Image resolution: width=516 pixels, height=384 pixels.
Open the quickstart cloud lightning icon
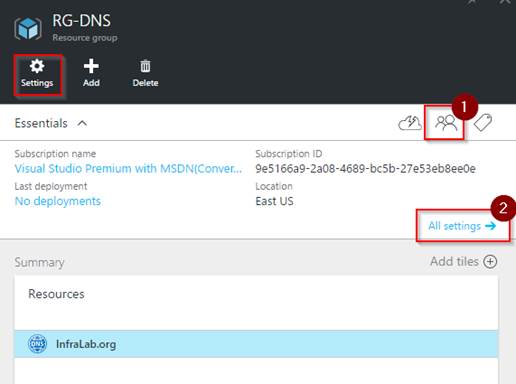click(410, 123)
